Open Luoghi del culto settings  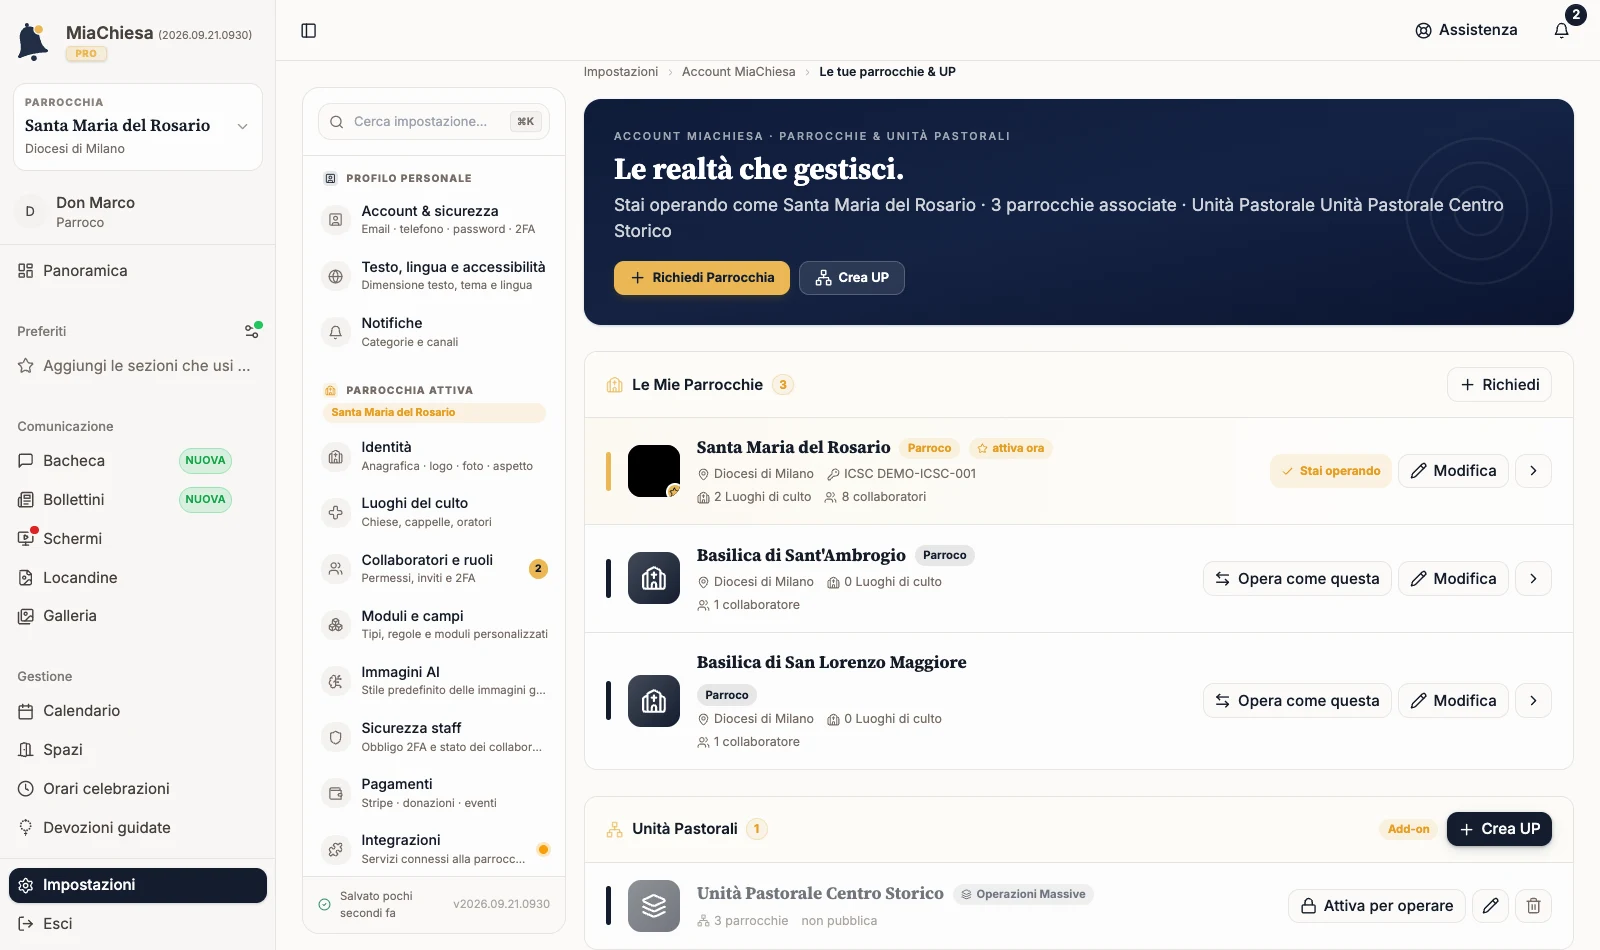(x=434, y=511)
